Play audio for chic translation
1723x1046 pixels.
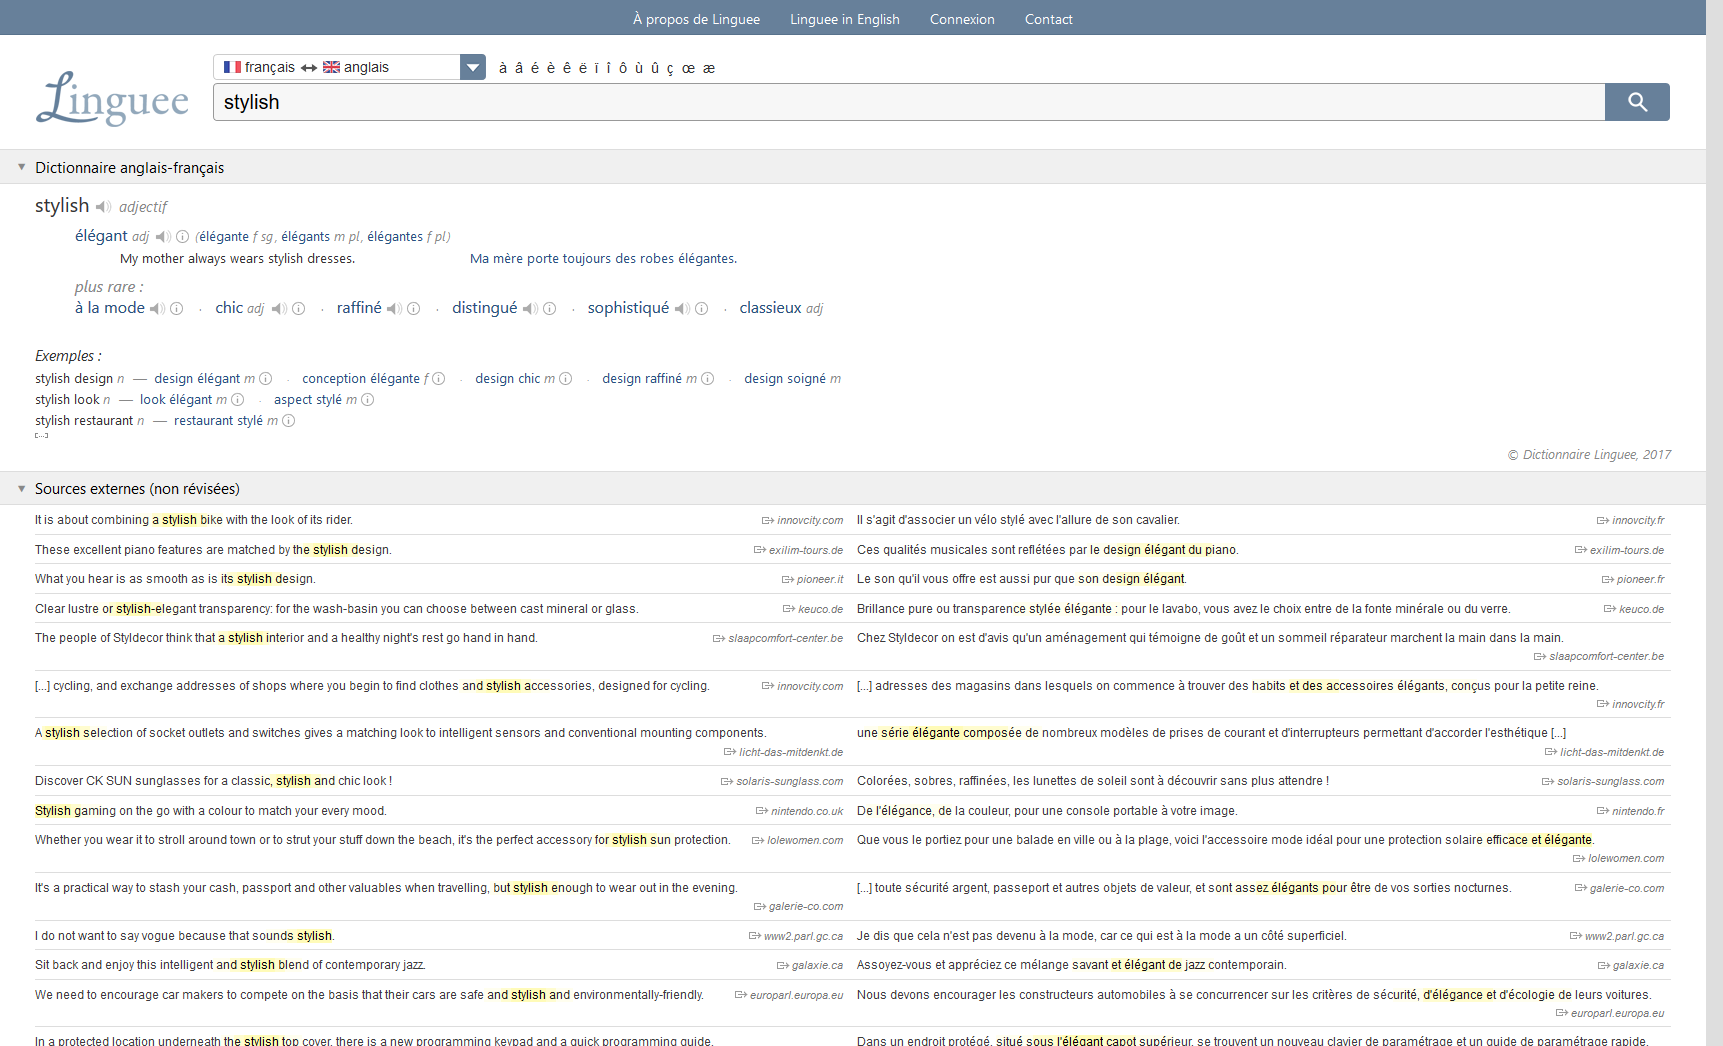(279, 309)
